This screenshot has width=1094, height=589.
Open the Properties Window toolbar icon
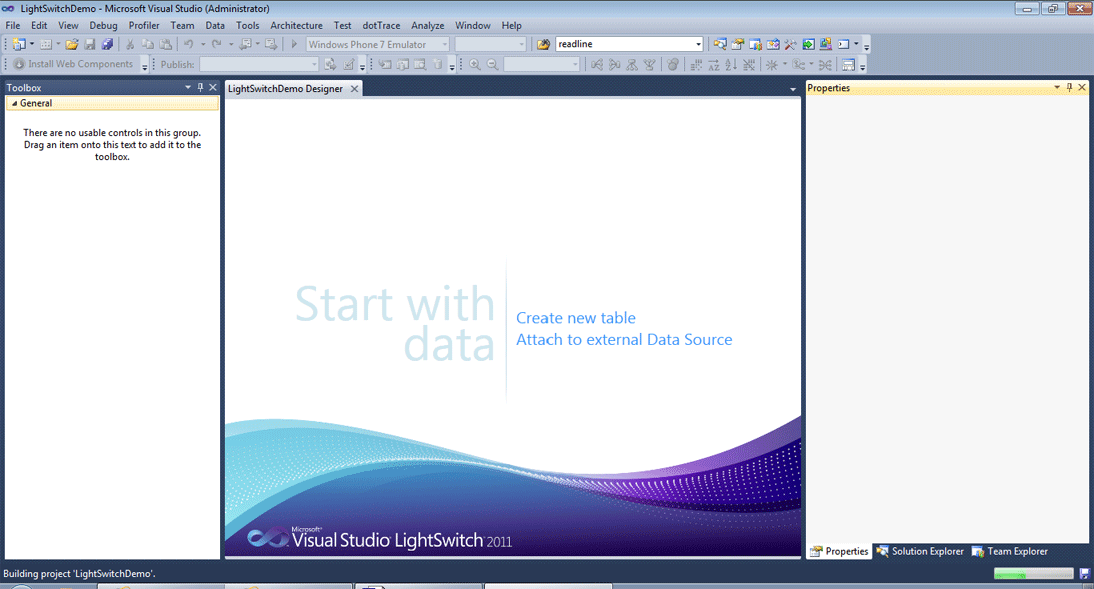tap(737, 44)
